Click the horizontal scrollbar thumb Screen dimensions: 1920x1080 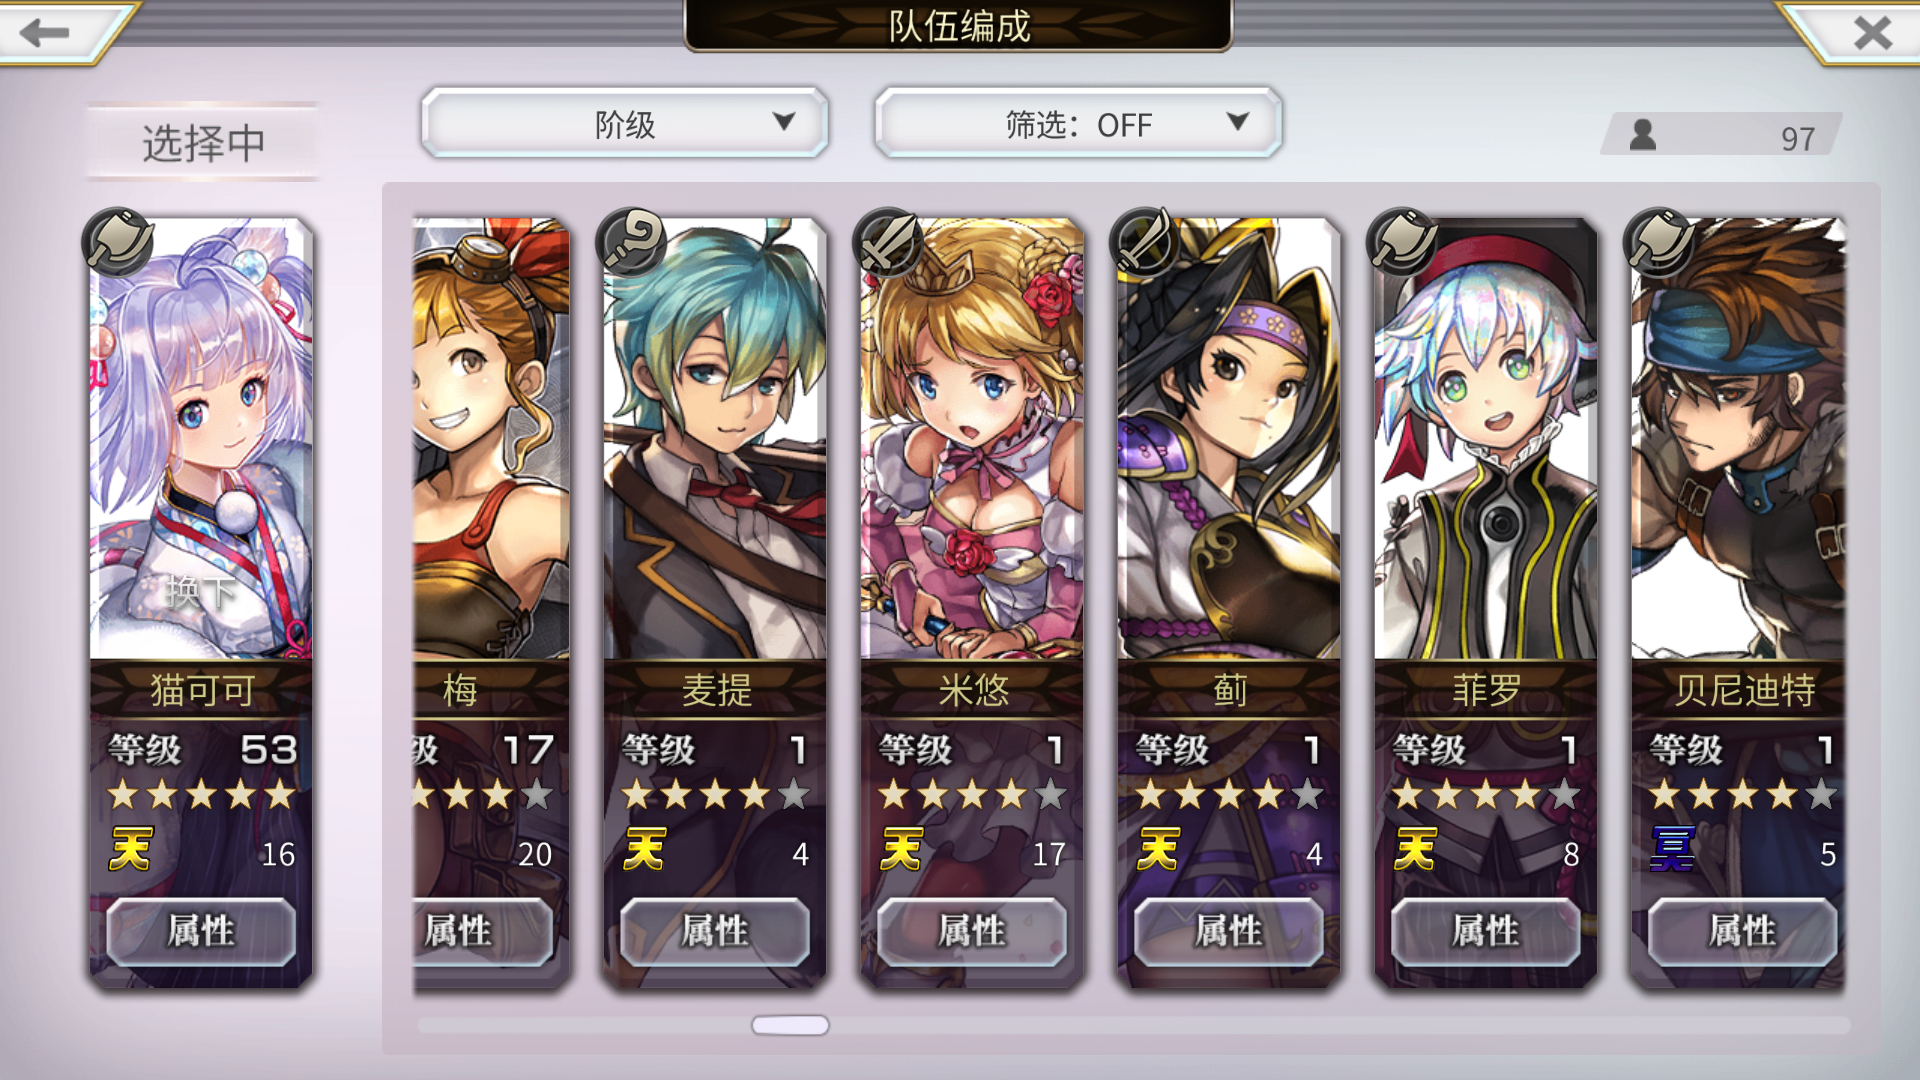point(790,1025)
